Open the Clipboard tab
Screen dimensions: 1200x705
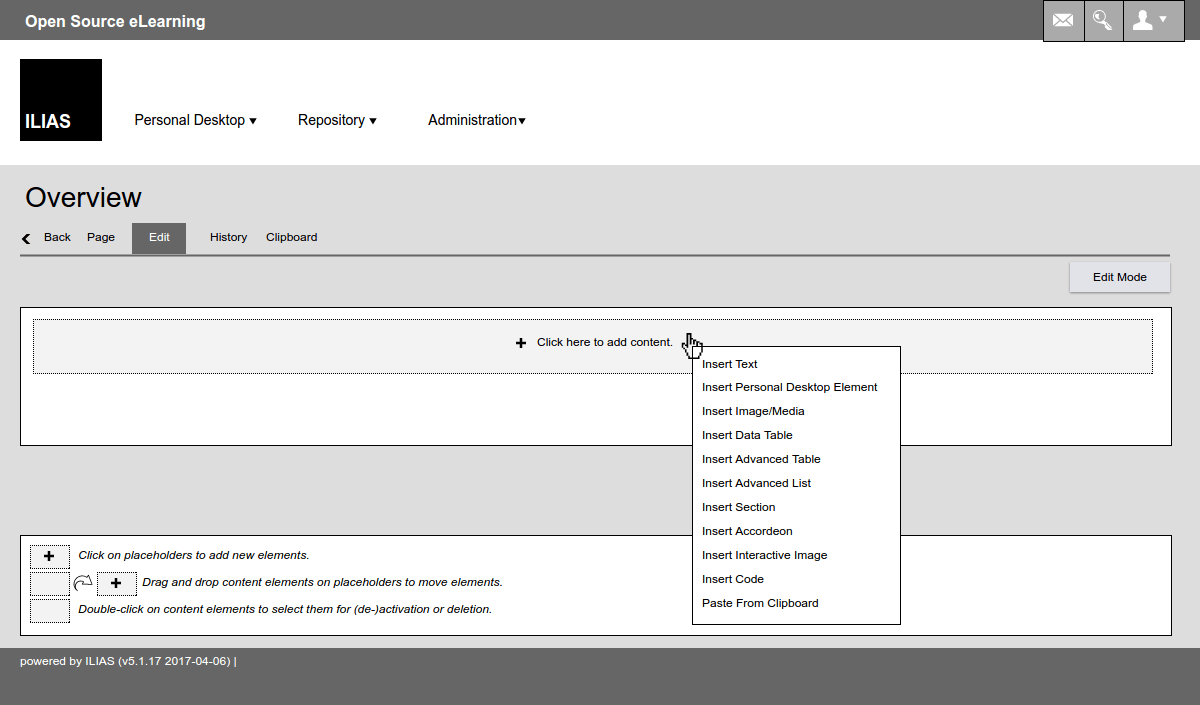click(291, 238)
